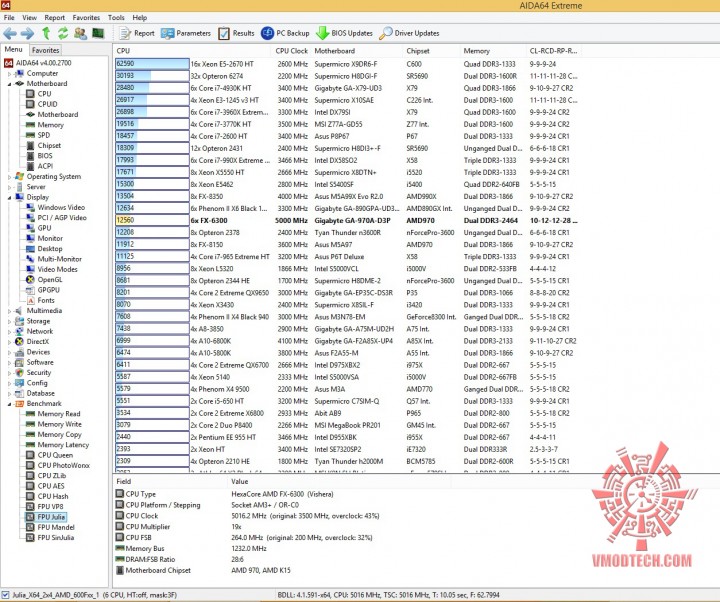
Task: Sort by the Memory column header
Action: [x=493, y=51]
